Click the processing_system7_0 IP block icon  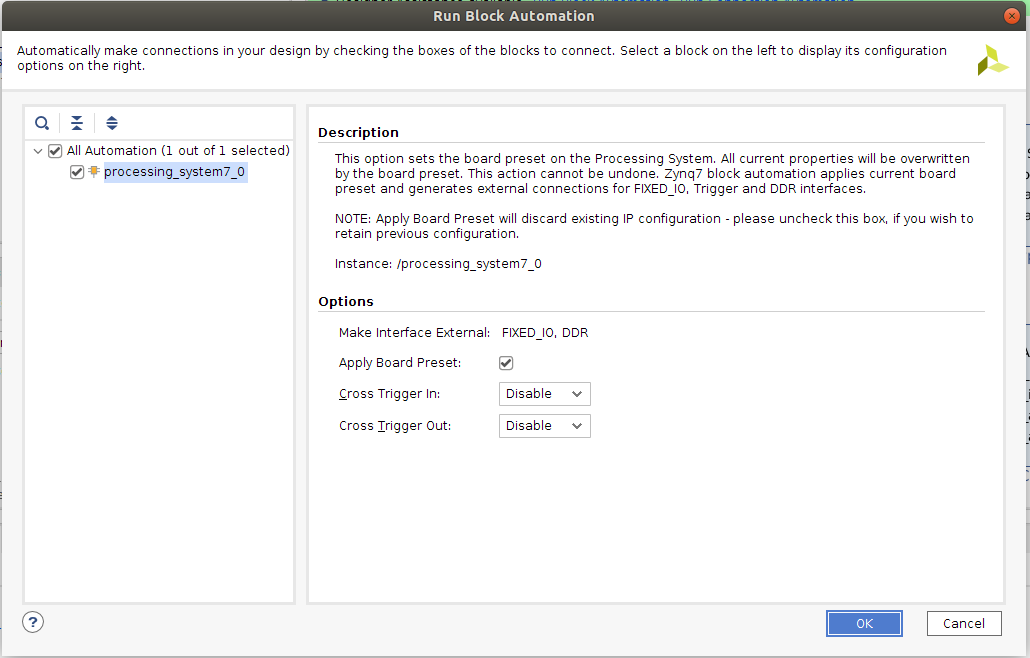(94, 172)
